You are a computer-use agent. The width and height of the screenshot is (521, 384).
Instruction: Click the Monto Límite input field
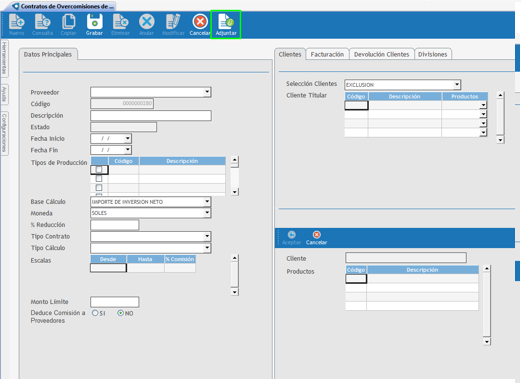[x=115, y=302]
